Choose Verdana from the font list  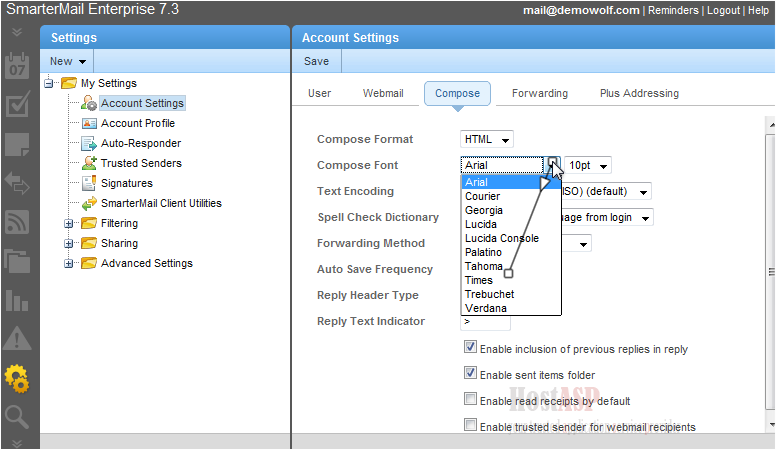pos(511,308)
